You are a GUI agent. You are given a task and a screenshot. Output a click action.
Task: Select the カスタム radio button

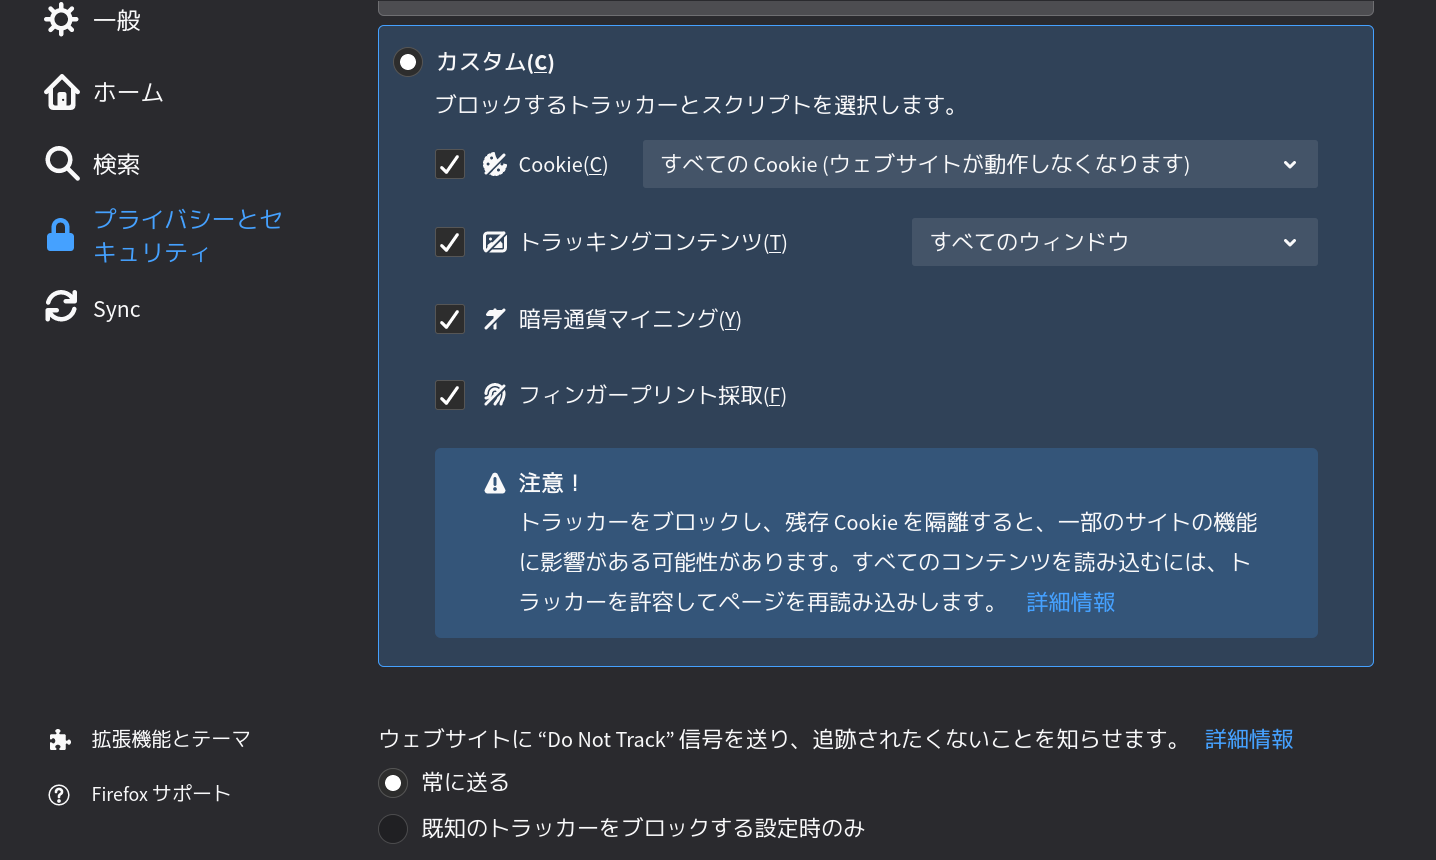(408, 62)
